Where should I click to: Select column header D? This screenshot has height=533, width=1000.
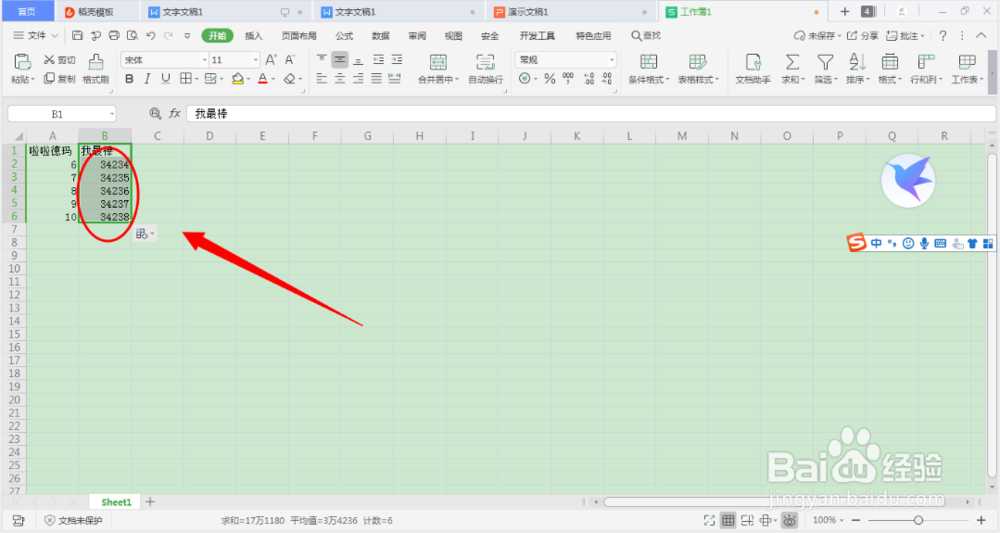click(x=209, y=136)
